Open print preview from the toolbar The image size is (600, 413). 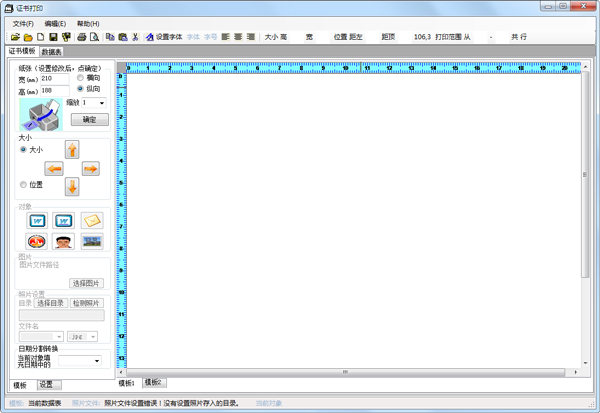click(94, 37)
